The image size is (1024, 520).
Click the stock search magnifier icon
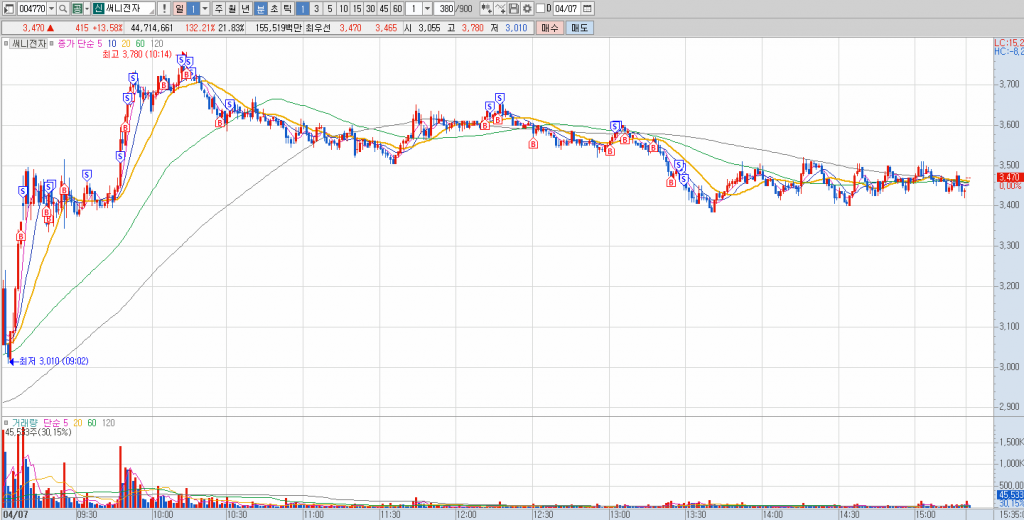pos(63,8)
